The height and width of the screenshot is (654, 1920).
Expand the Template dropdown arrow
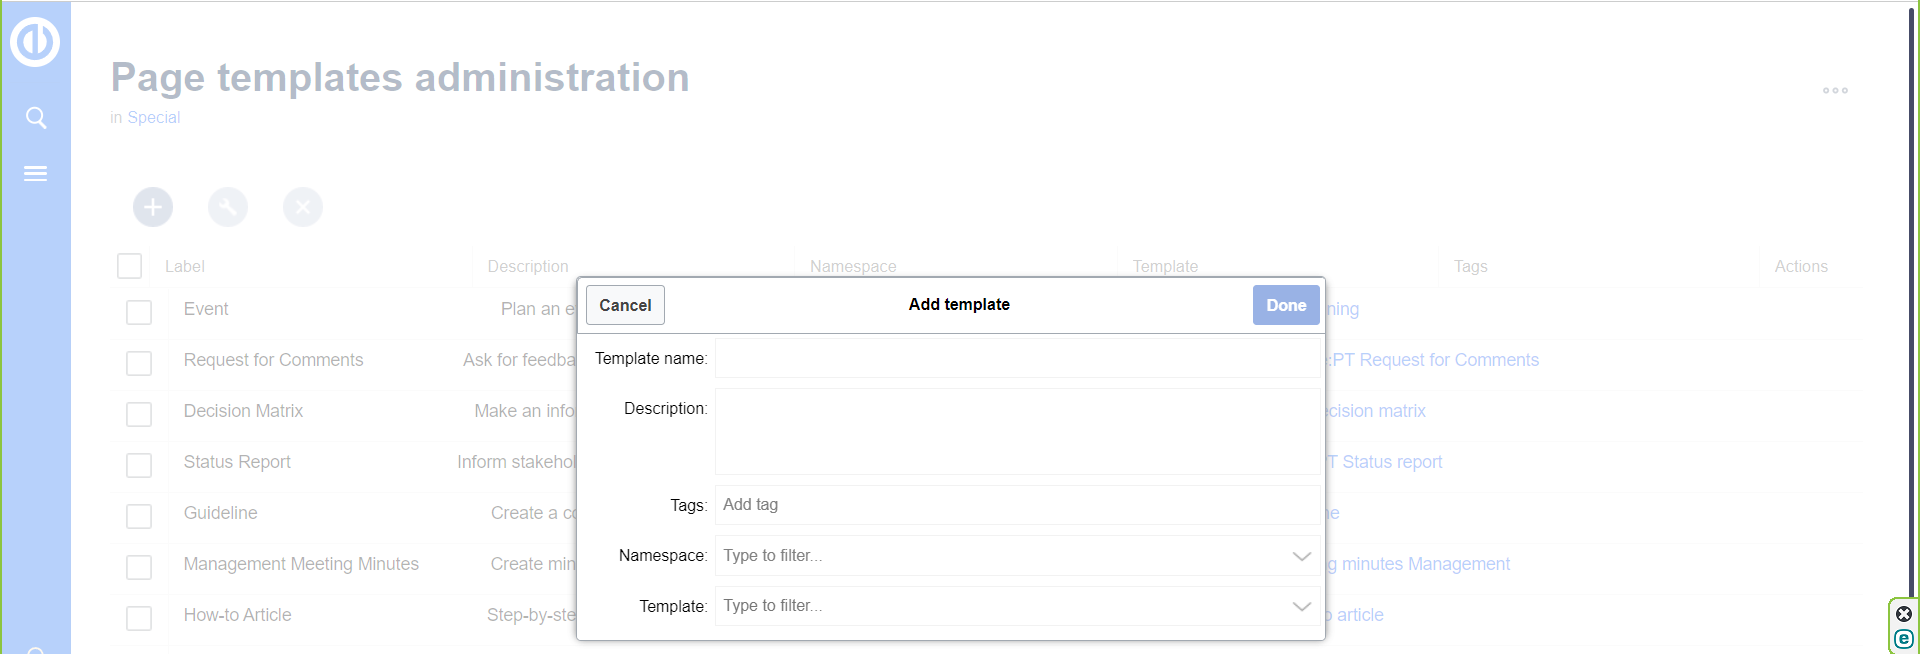(x=1301, y=606)
